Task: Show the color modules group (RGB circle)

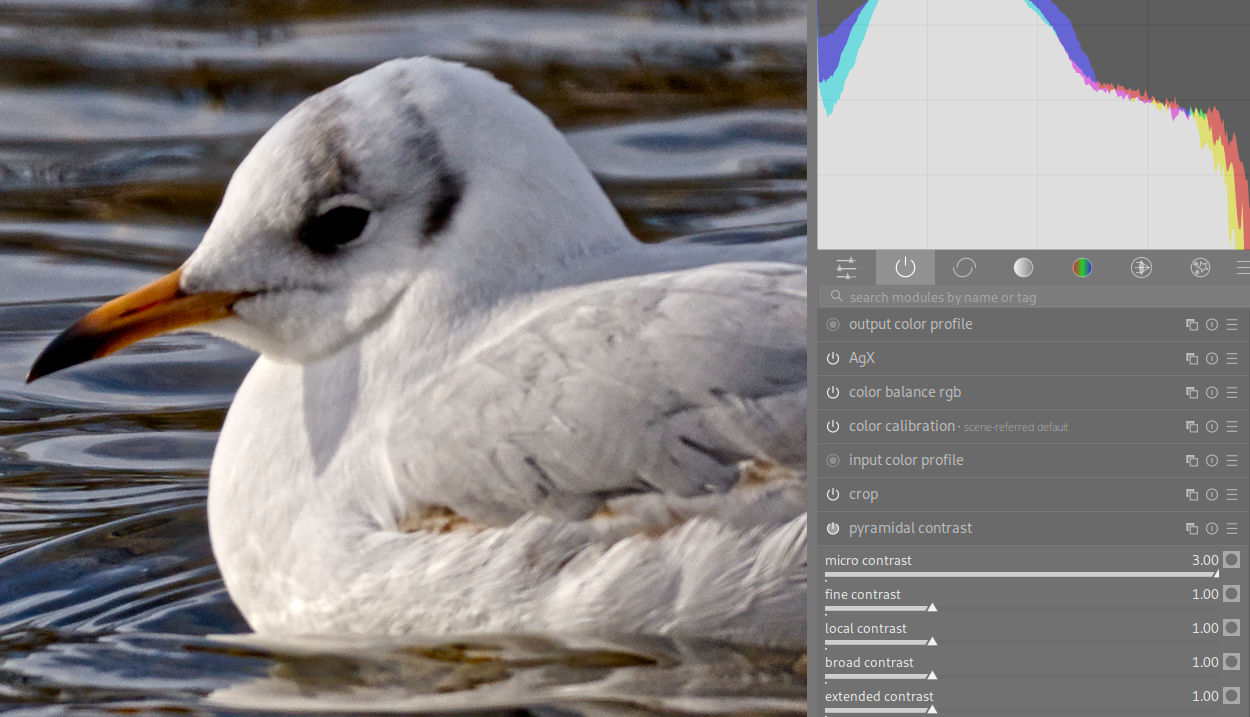Action: [1082, 268]
